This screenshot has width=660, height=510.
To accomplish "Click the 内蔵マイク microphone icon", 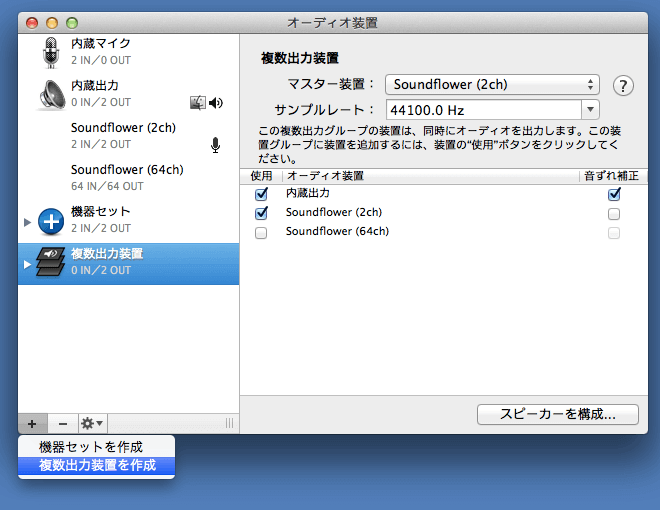I will pyautogui.click(x=51, y=52).
